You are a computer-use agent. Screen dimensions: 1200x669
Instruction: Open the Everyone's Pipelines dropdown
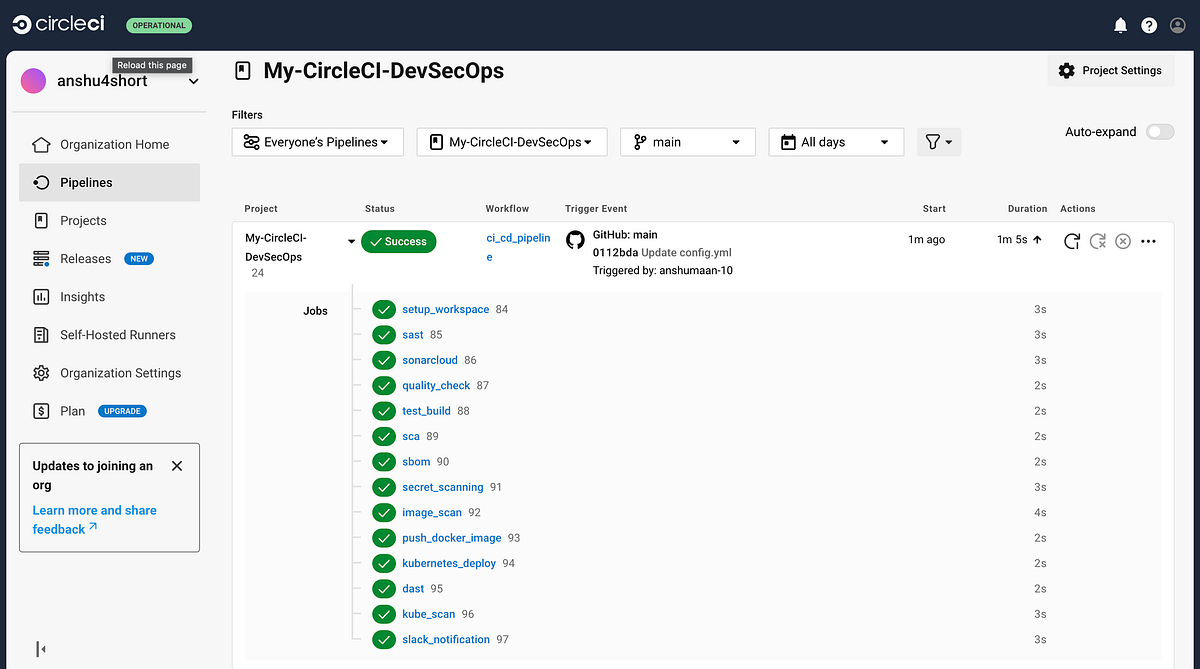click(317, 141)
